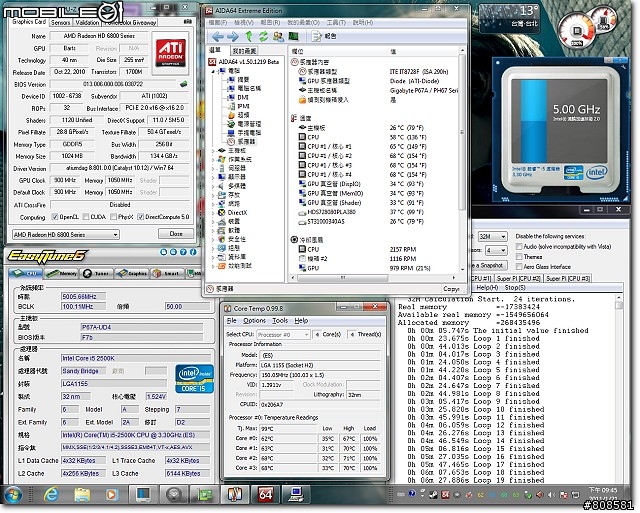The image size is (640, 513).
Task: Click the ATI Radeon logo in GPU-Z
Action: pos(171,53)
